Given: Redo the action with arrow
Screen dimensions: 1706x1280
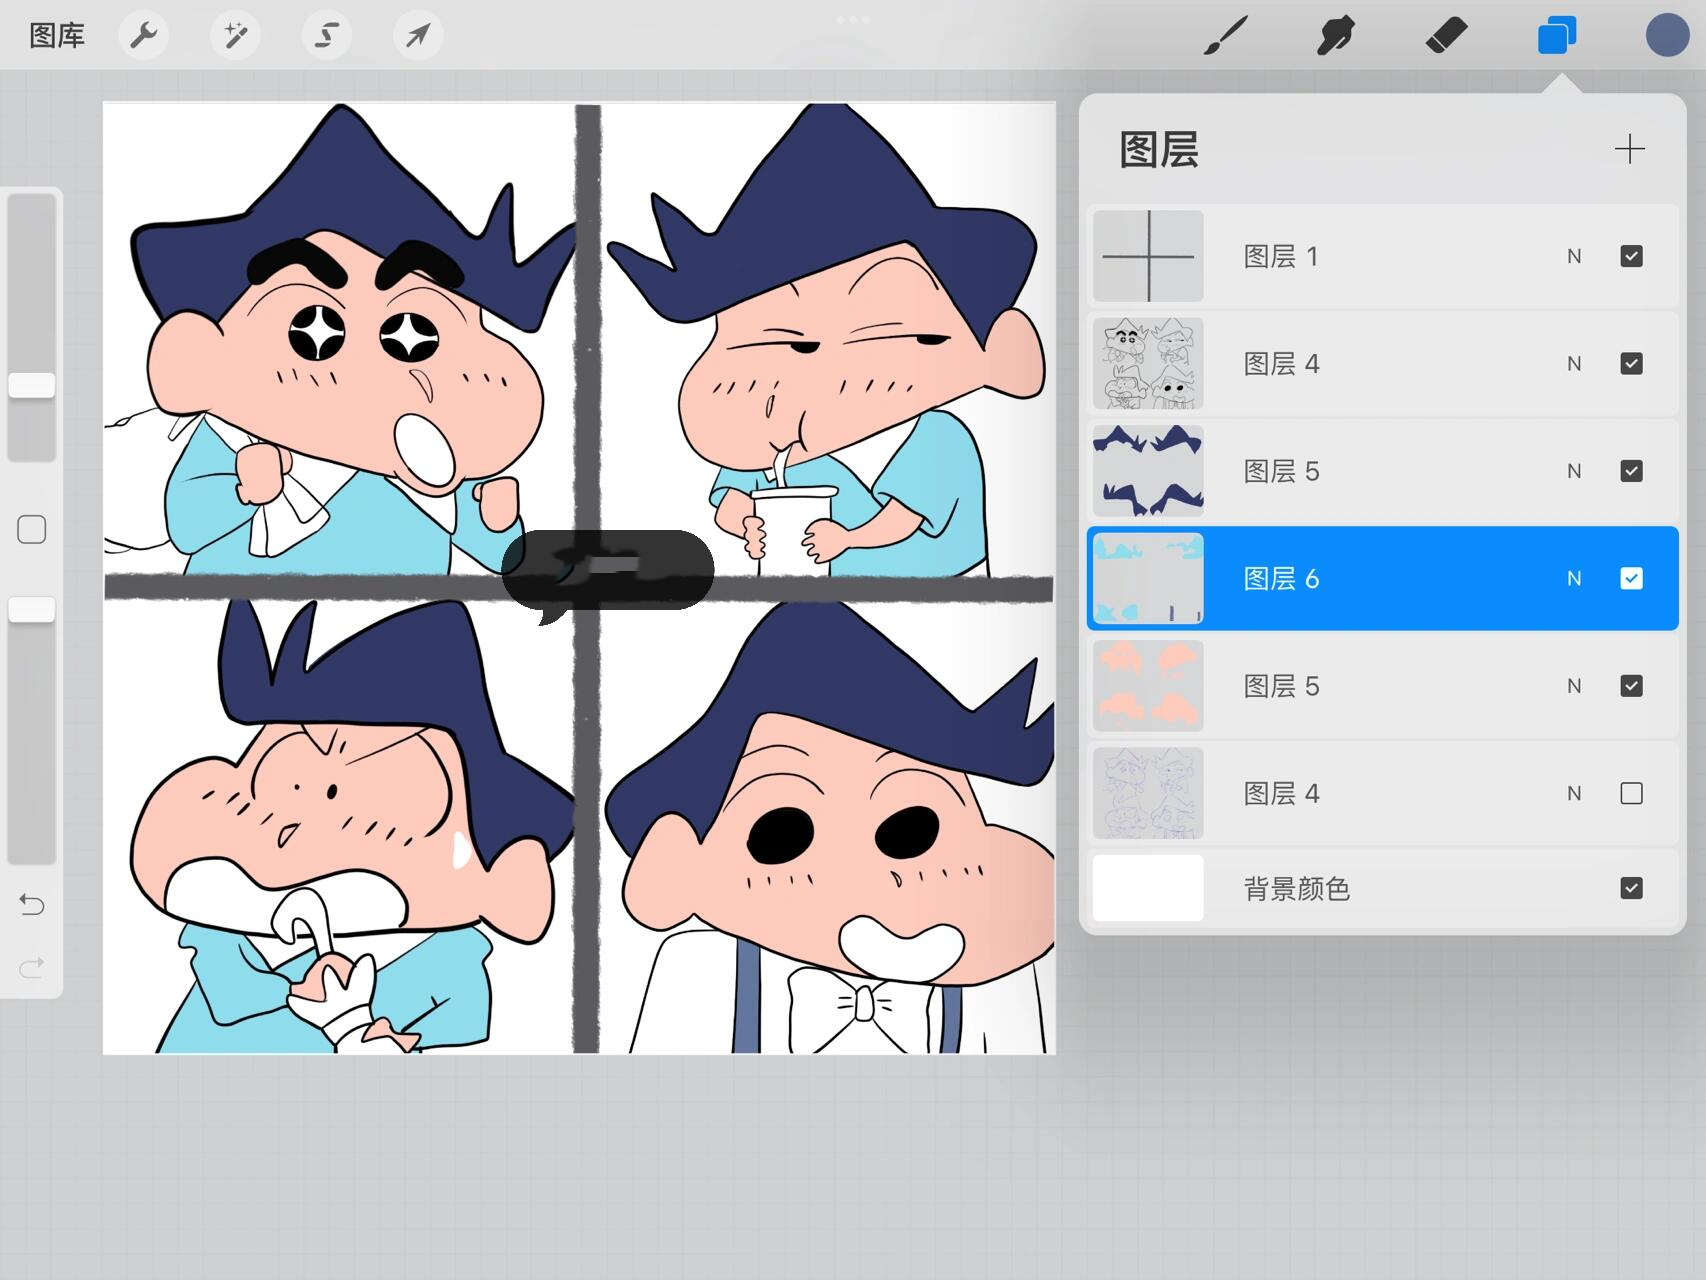Looking at the screenshot, I should (32, 967).
